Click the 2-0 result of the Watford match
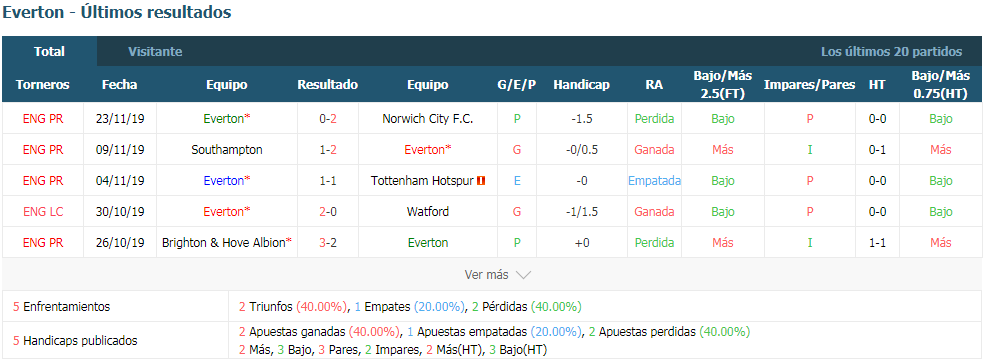The image size is (987, 363). (x=327, y=211)
